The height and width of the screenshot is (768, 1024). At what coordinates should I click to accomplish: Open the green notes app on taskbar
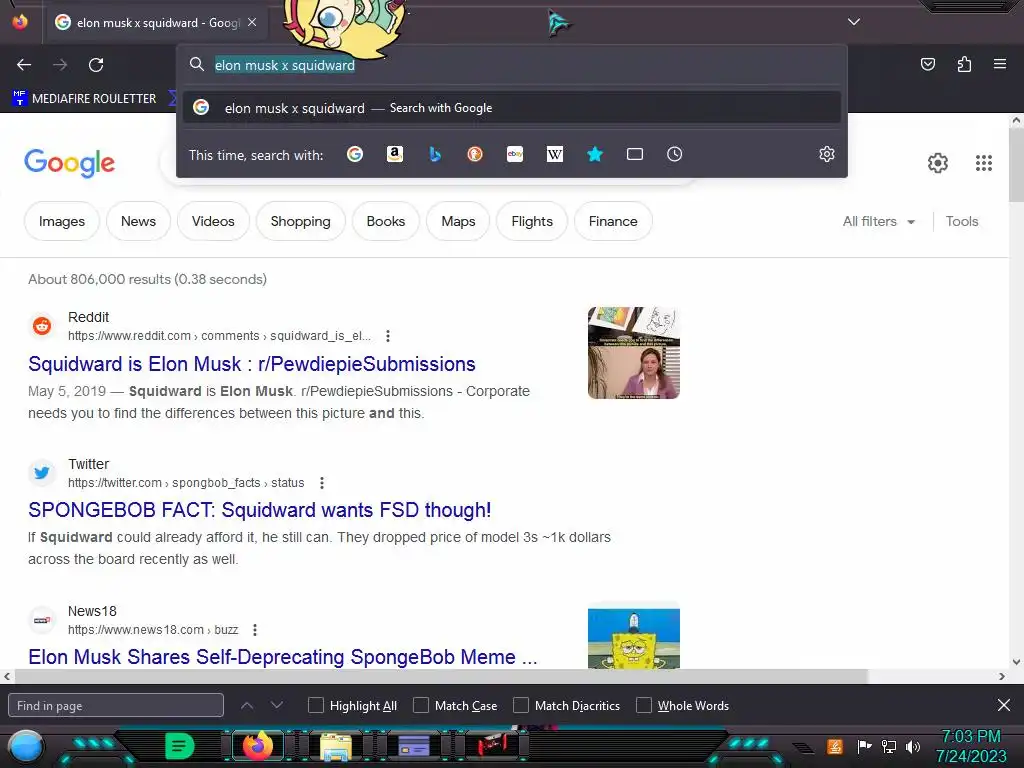pos(180,746)
